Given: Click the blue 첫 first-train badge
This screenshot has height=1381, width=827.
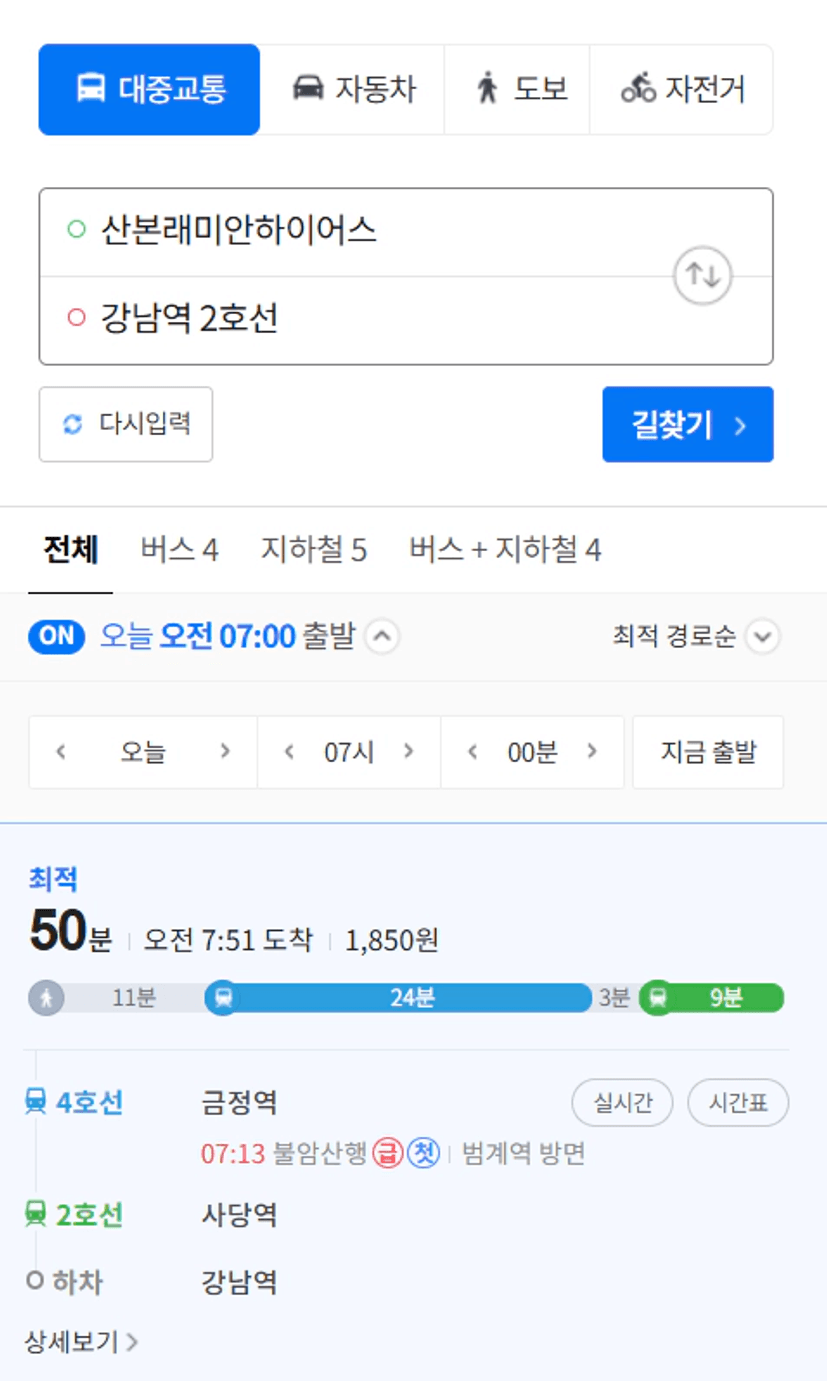Looking at the screenshot, I should tap(424, 1154).
